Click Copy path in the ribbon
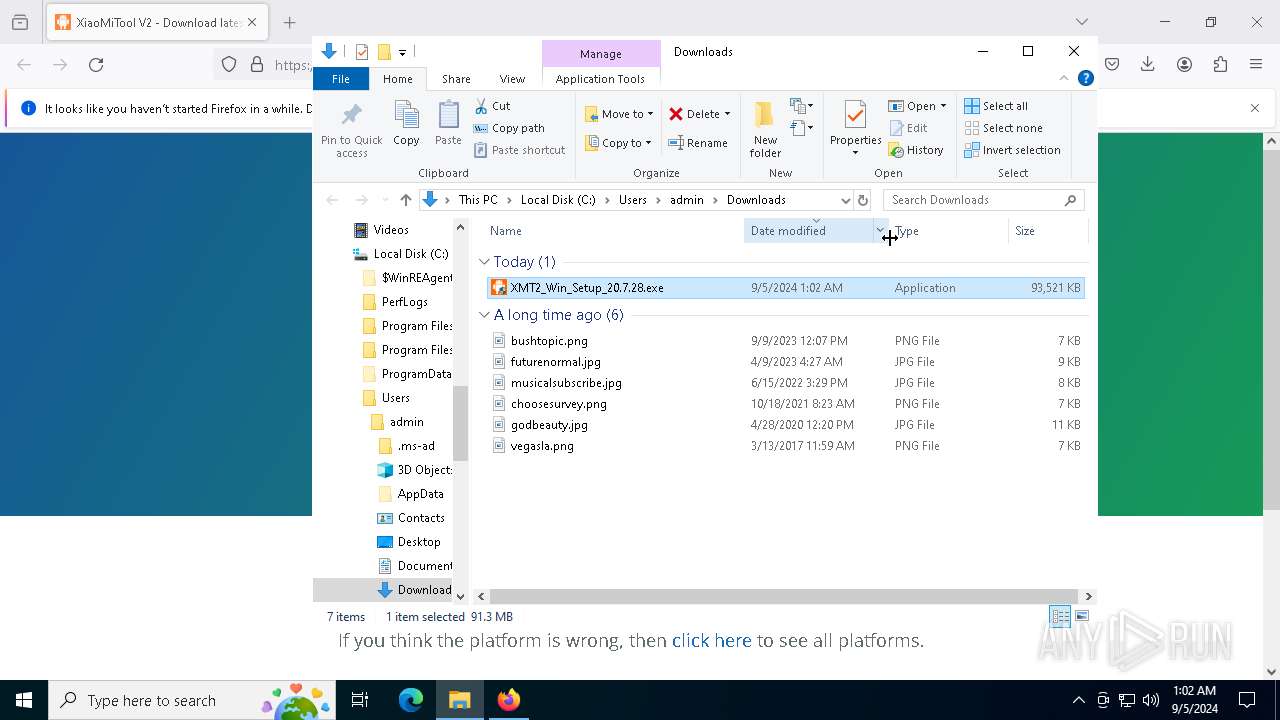The height and width of the screenshot is (720, 1280). (x=509, y=128)
